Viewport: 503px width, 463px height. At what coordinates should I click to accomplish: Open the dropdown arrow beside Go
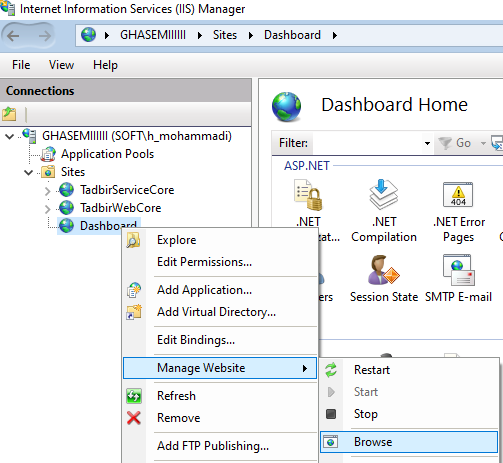(x=483, y=143)
